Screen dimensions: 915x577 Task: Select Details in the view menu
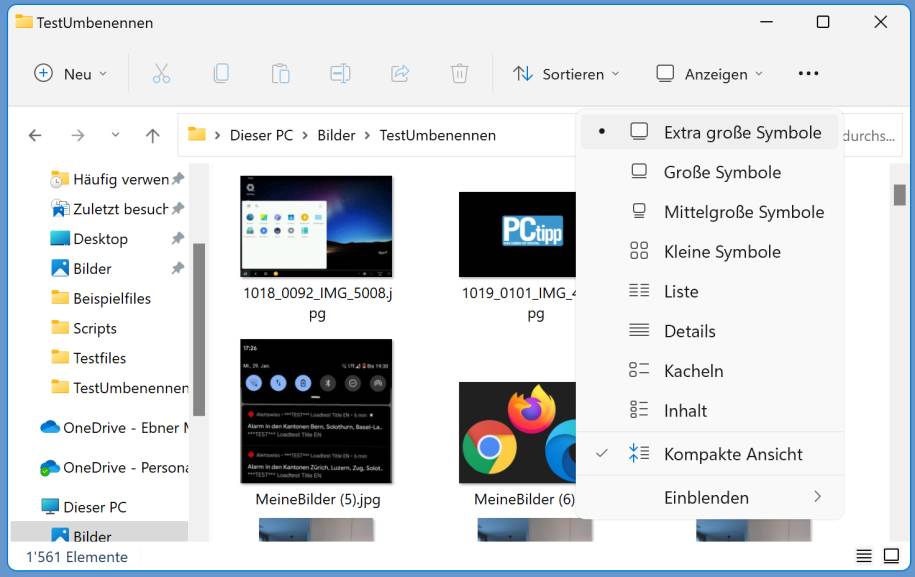(689, 331)
